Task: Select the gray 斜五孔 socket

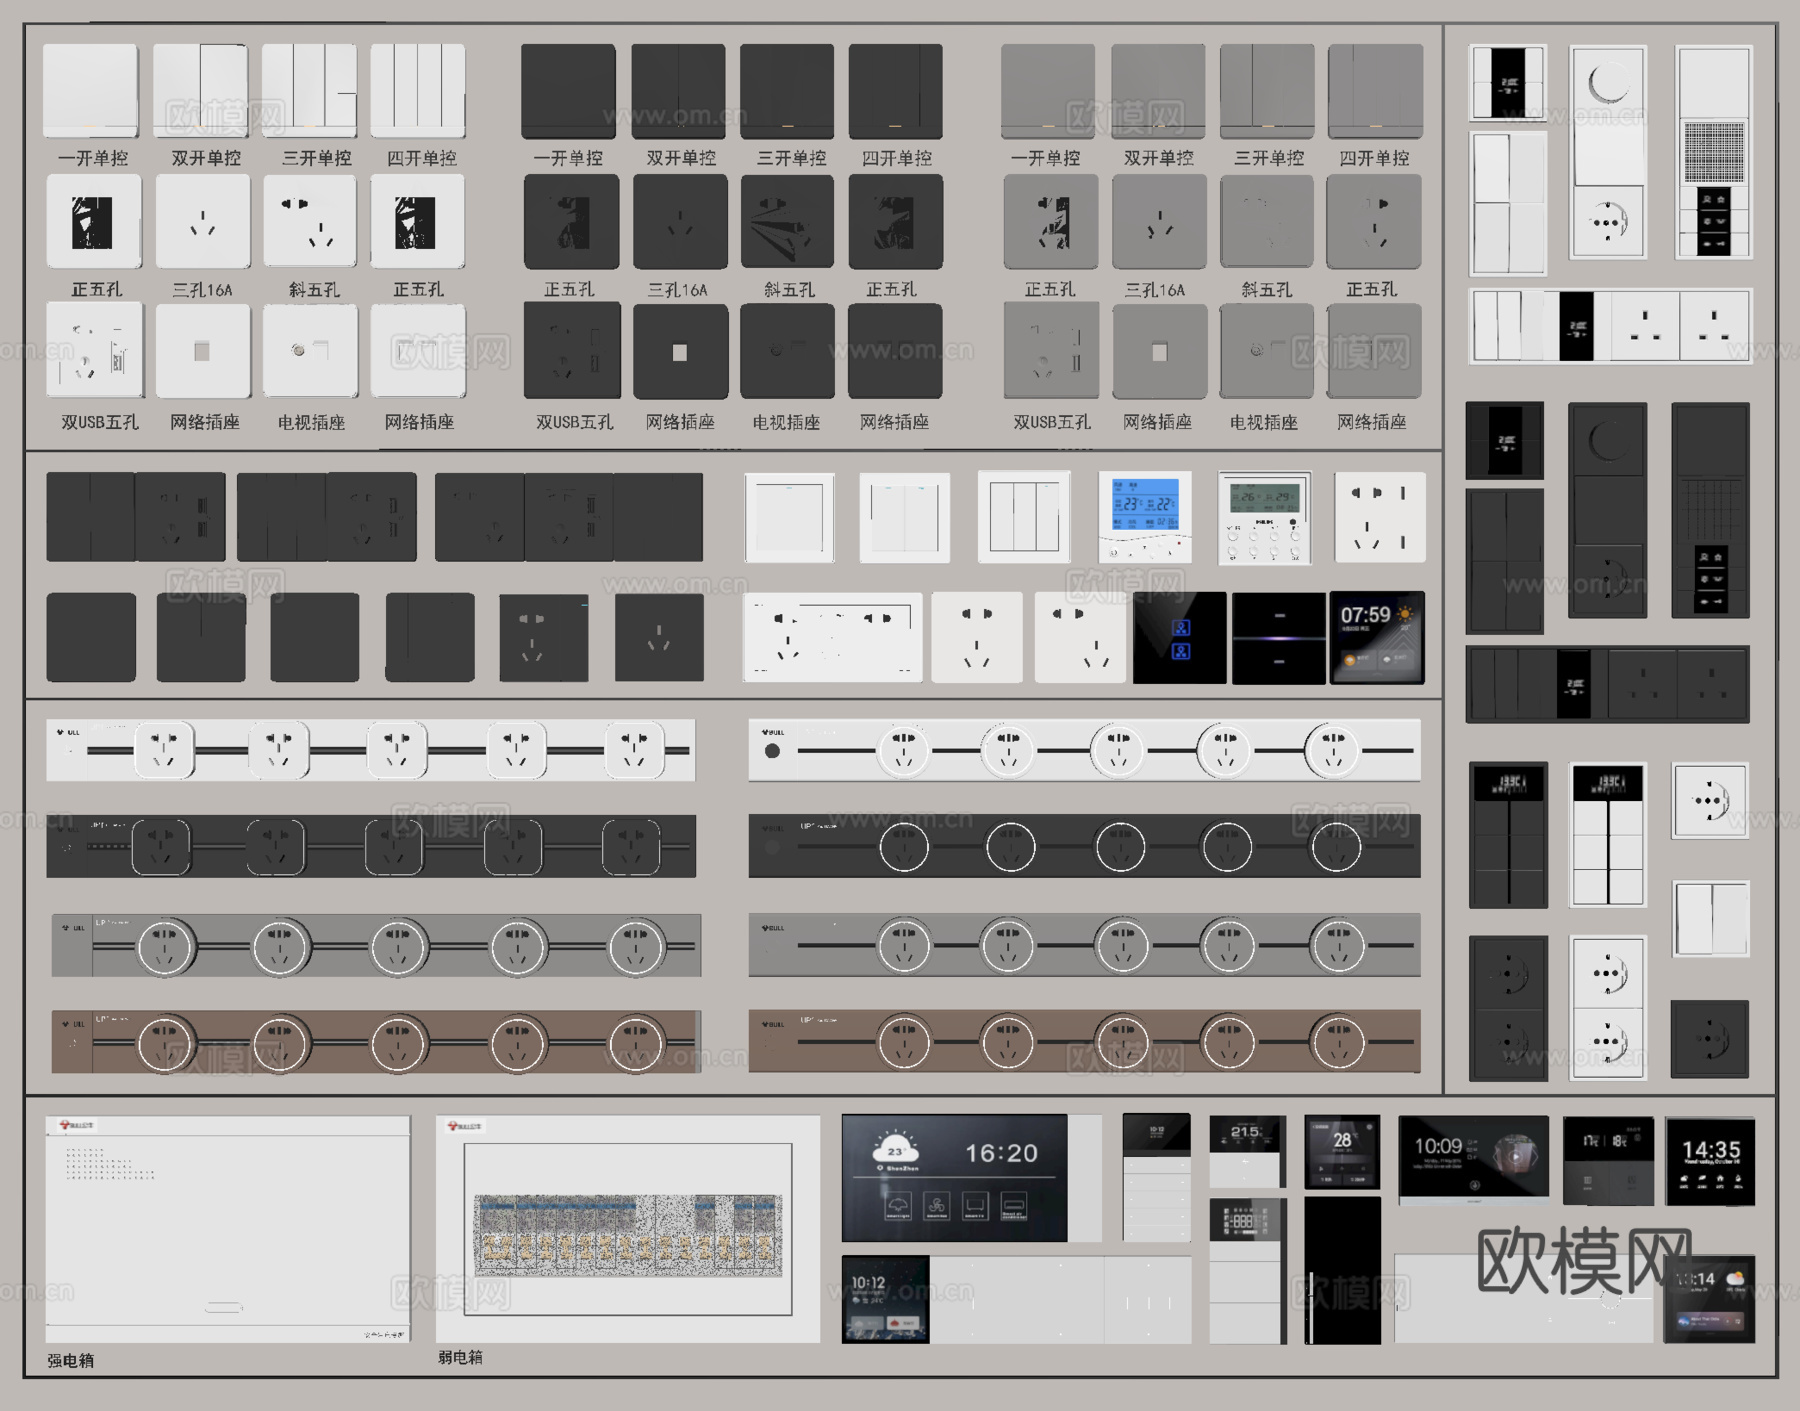Action: tap(1267, 222)
